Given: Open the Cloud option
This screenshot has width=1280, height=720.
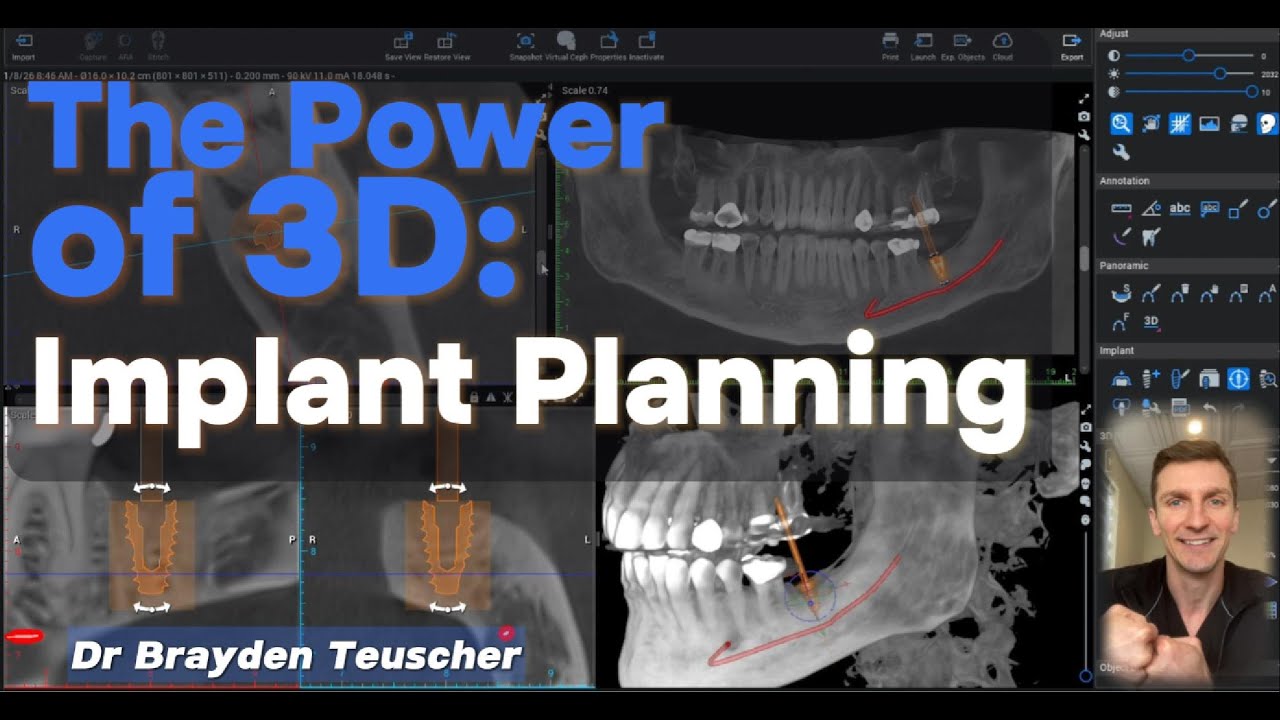Looking at the screenshot, I should (x=1002, y=46).
